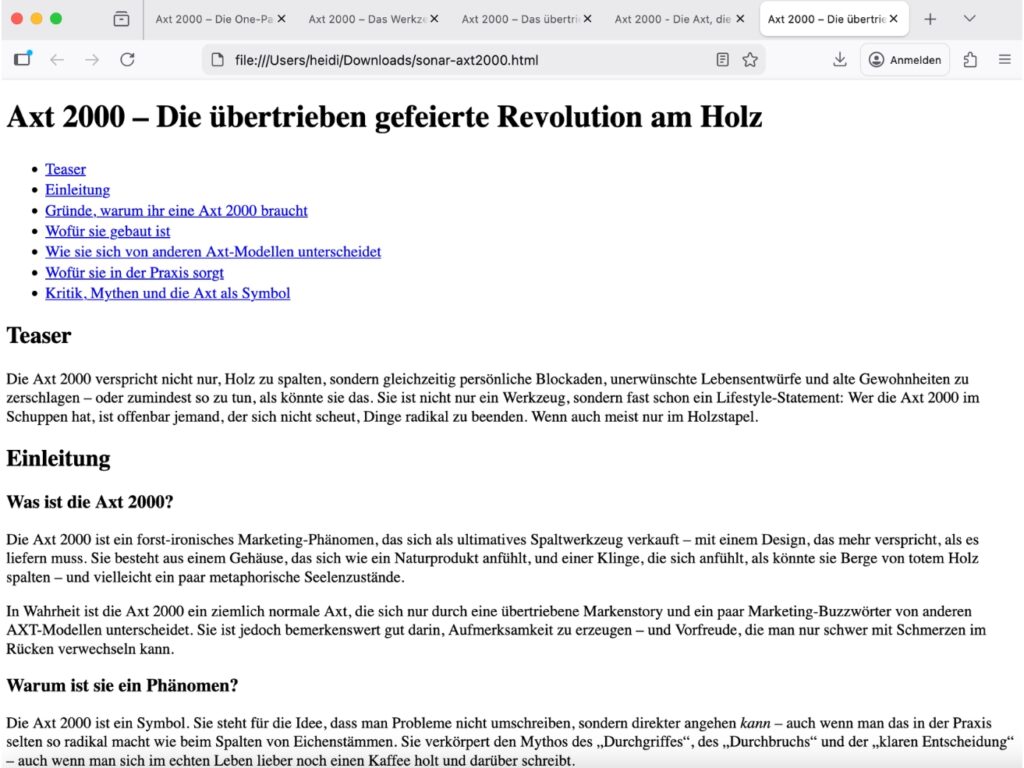This screenshot has height=768, width=1024.
Task: Open the tab overview icon top-left
Action: [x=122, y=18]
